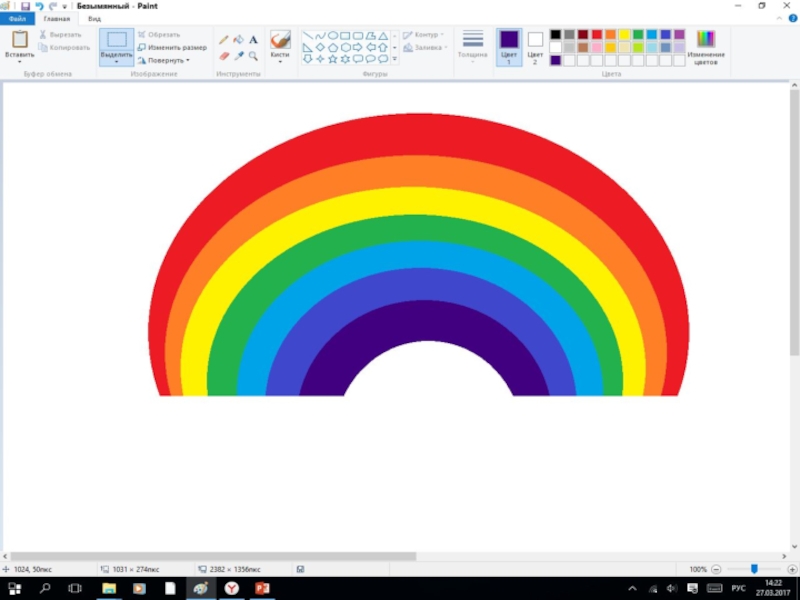Open the Изменение цветов color editor
Viewport: 800px width, 600px height.
pos(706,47)
